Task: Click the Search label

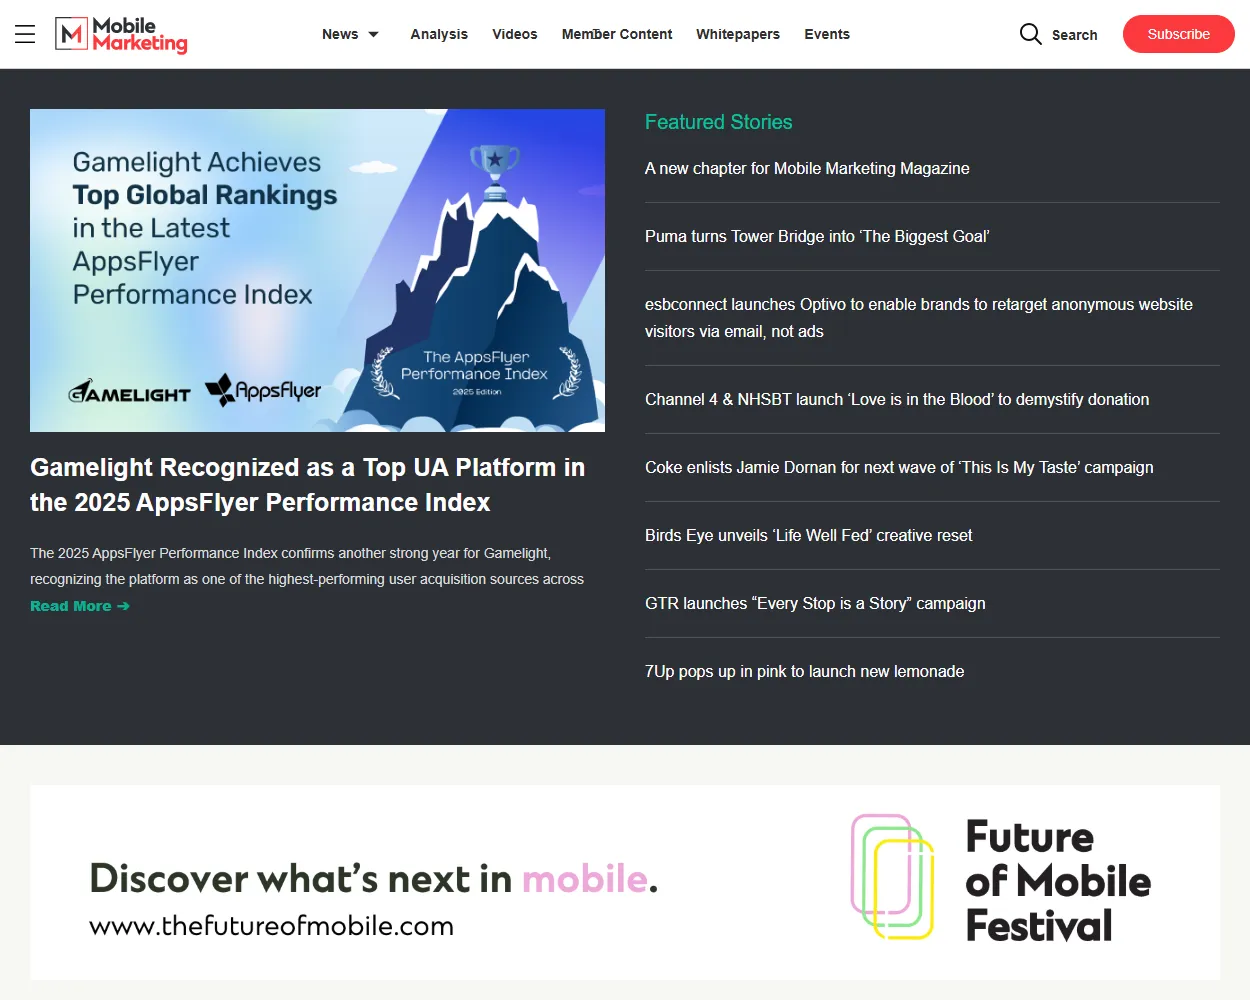Action: tap(1075, 35)
